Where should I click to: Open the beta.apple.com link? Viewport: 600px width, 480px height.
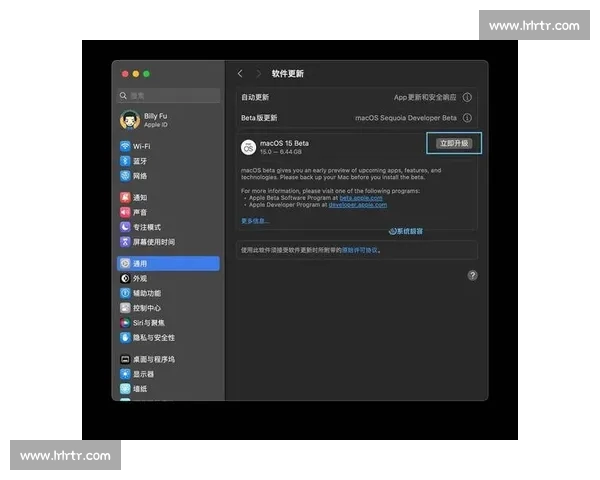(x=361, y=198)
